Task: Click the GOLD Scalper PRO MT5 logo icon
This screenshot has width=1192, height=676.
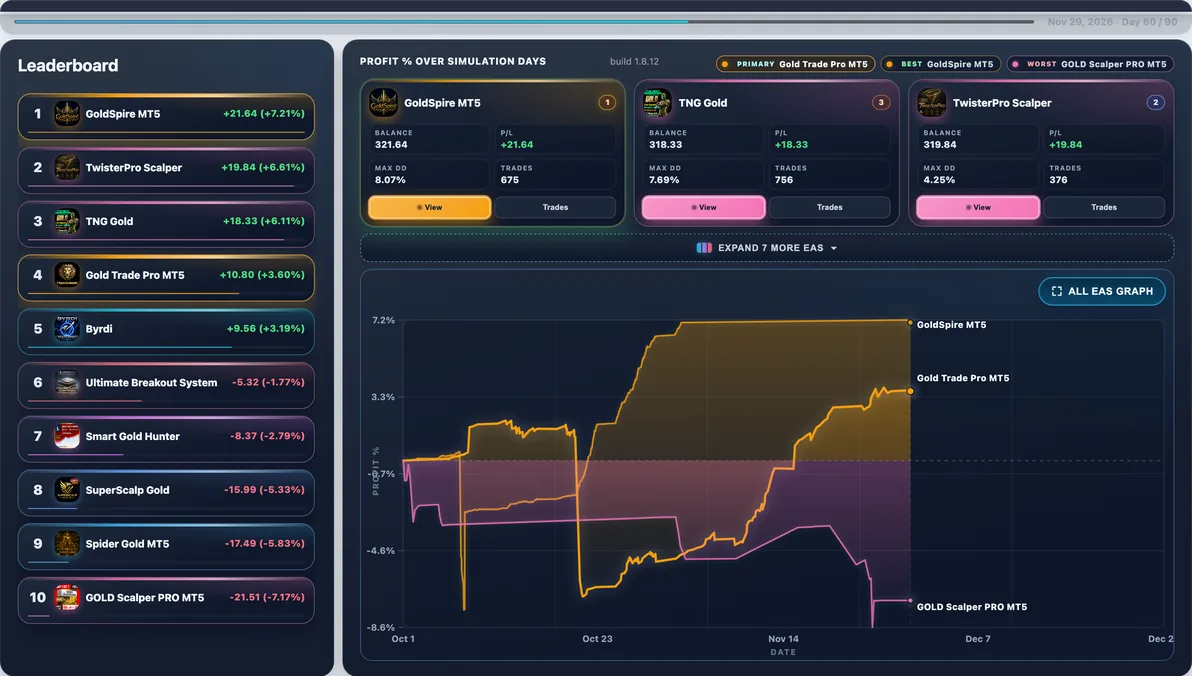Action: (x=67, y=598)
